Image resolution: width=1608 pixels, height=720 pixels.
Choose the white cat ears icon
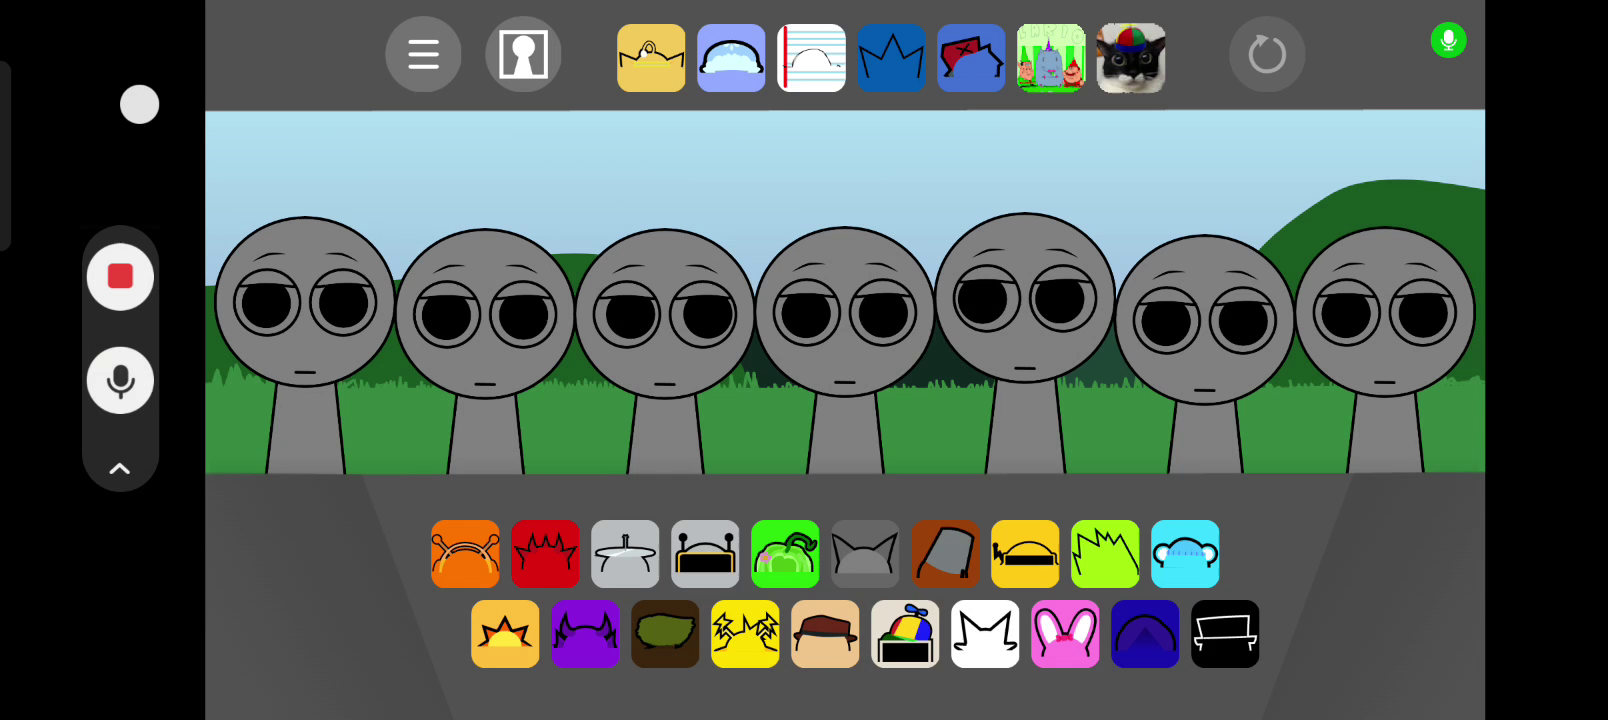click(x=985, y=634)
